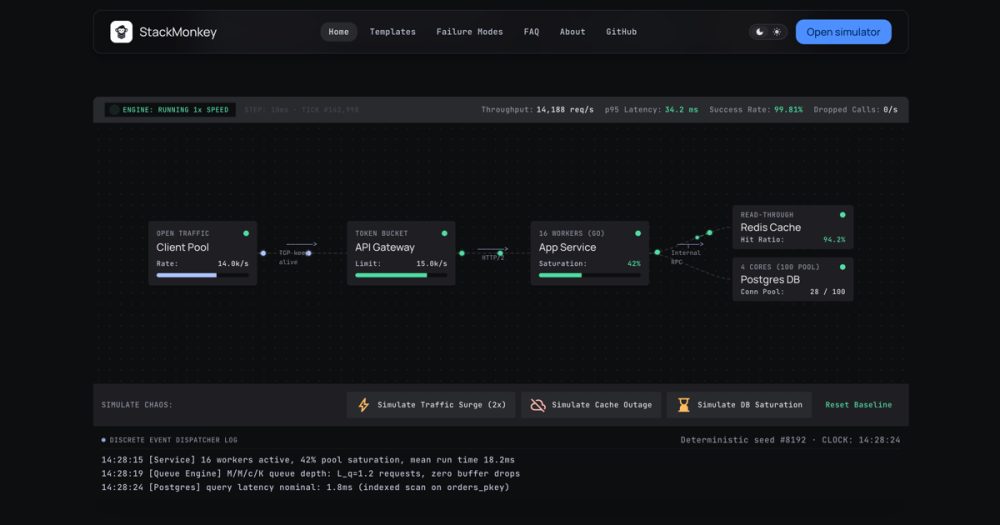Click the StackMonkey brand name
This screenshot has height=525, width=1000.
[x=178, y=32]
